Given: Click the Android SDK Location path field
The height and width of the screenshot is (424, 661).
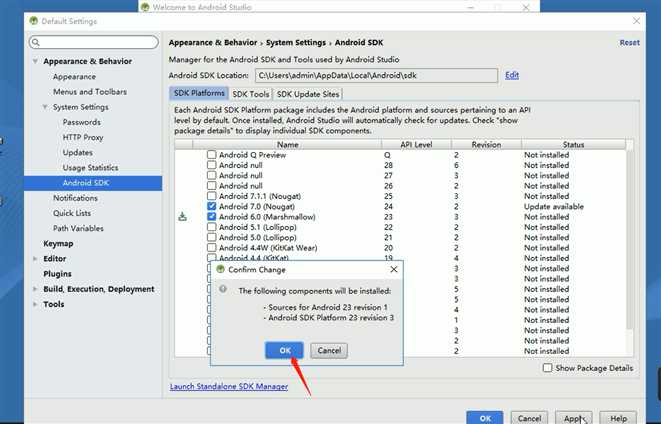Looking at the screenshot, I should pos(376,76).
